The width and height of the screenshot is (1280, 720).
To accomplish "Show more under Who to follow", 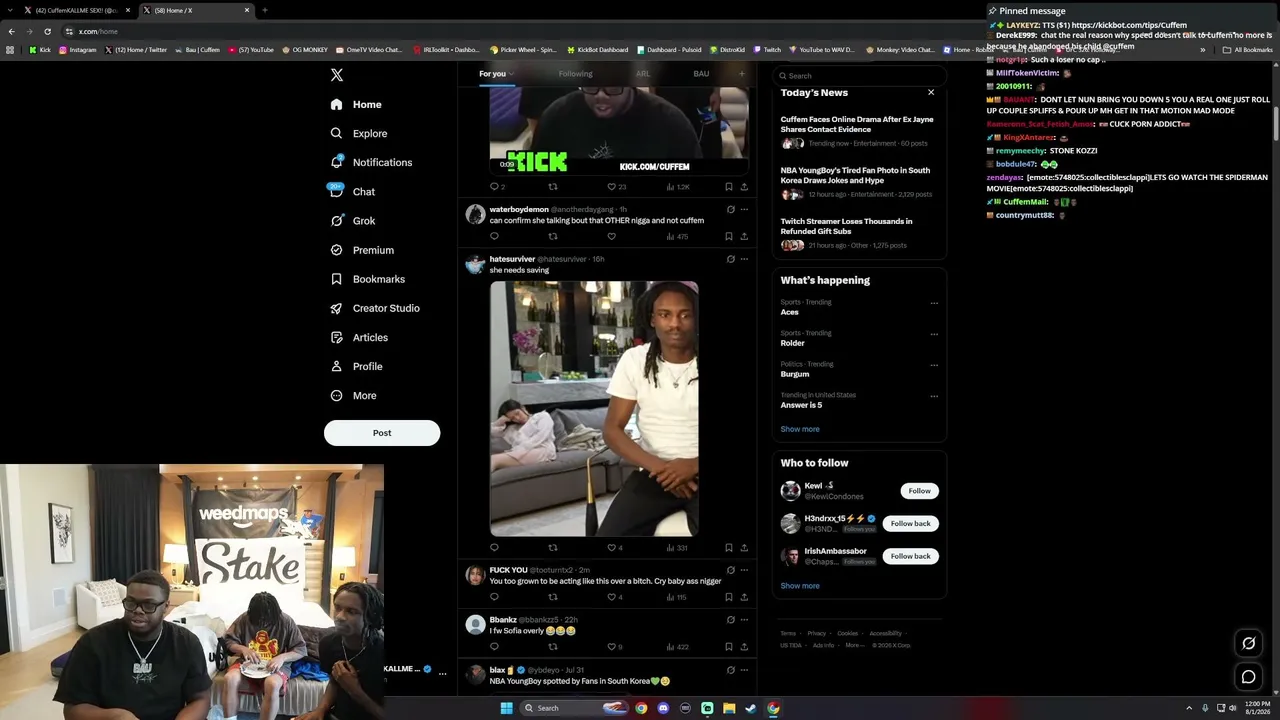I will (800, 586).
